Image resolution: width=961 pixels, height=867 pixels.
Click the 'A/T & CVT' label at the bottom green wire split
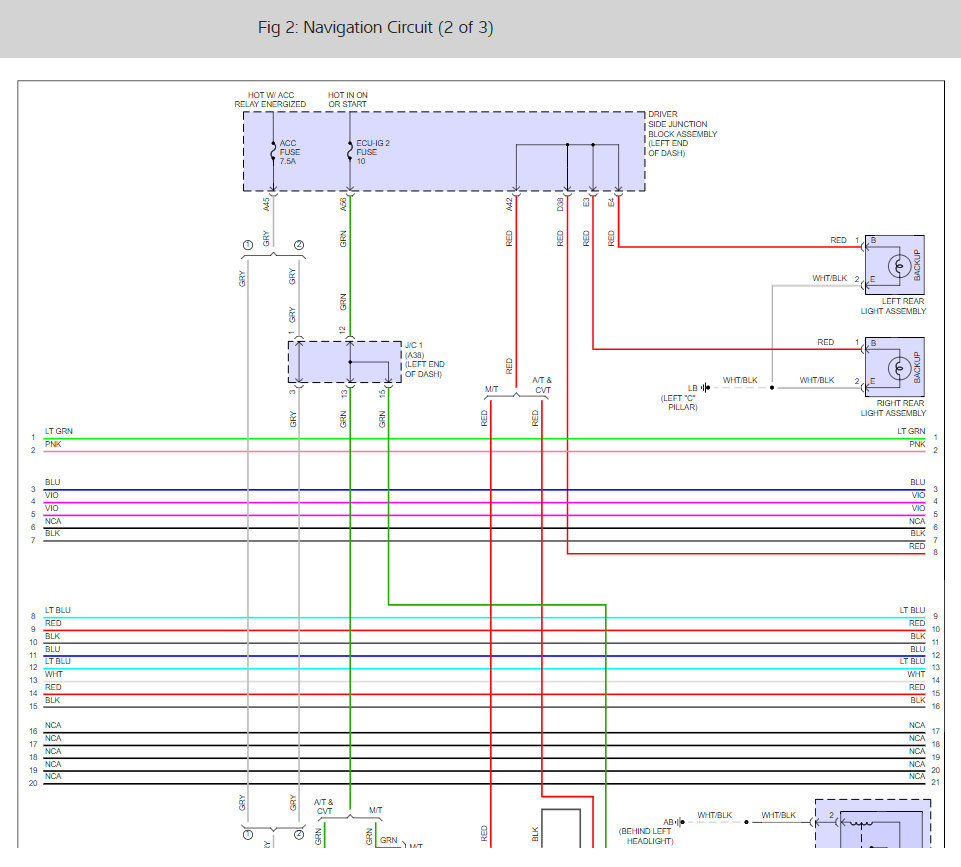(x=324, y=806)
